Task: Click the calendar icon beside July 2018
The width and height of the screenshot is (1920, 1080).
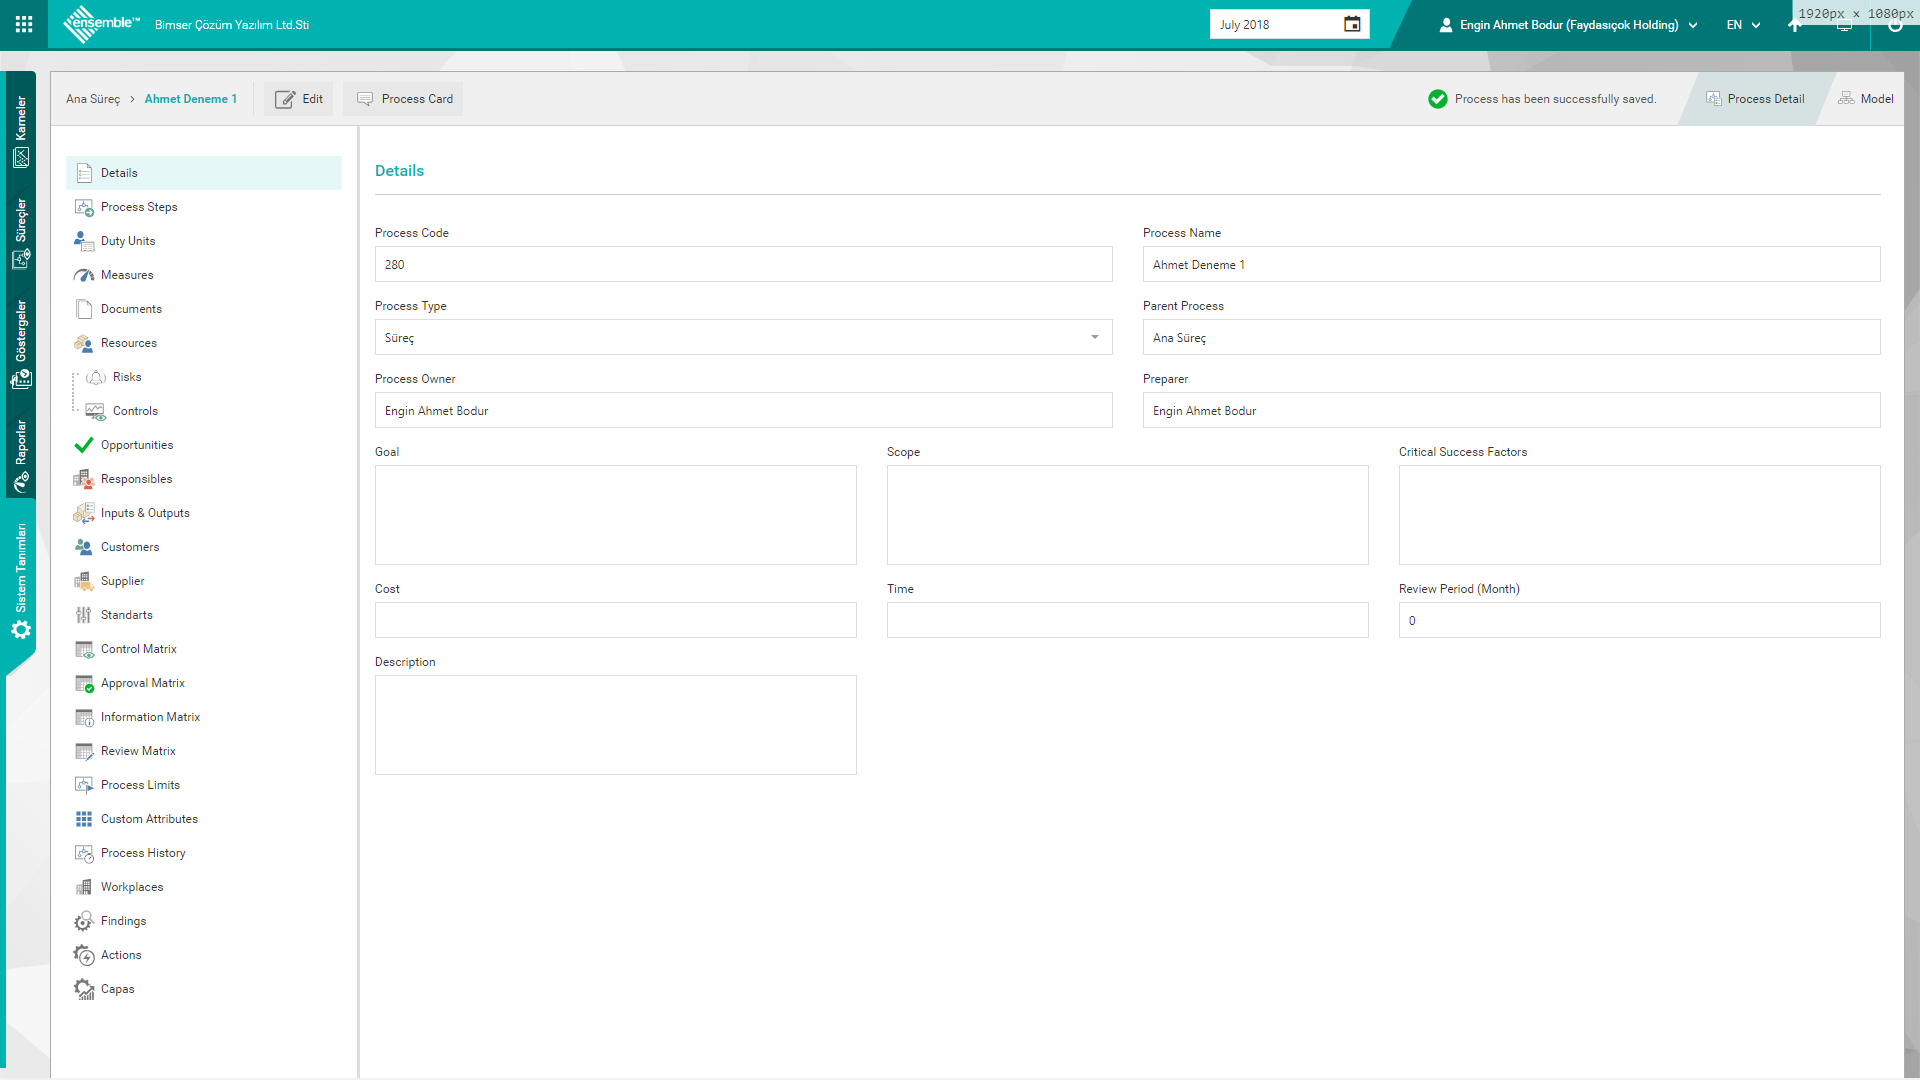Action: 1352,24
